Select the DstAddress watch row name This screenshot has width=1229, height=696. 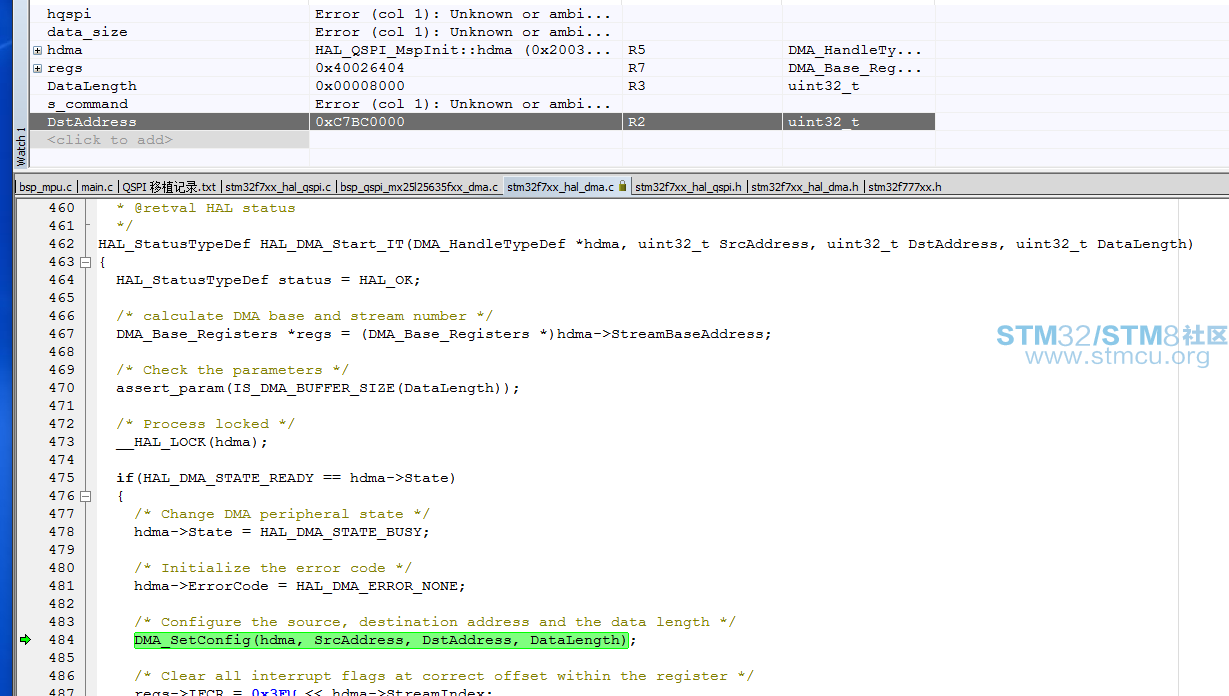tap(92, 122)
